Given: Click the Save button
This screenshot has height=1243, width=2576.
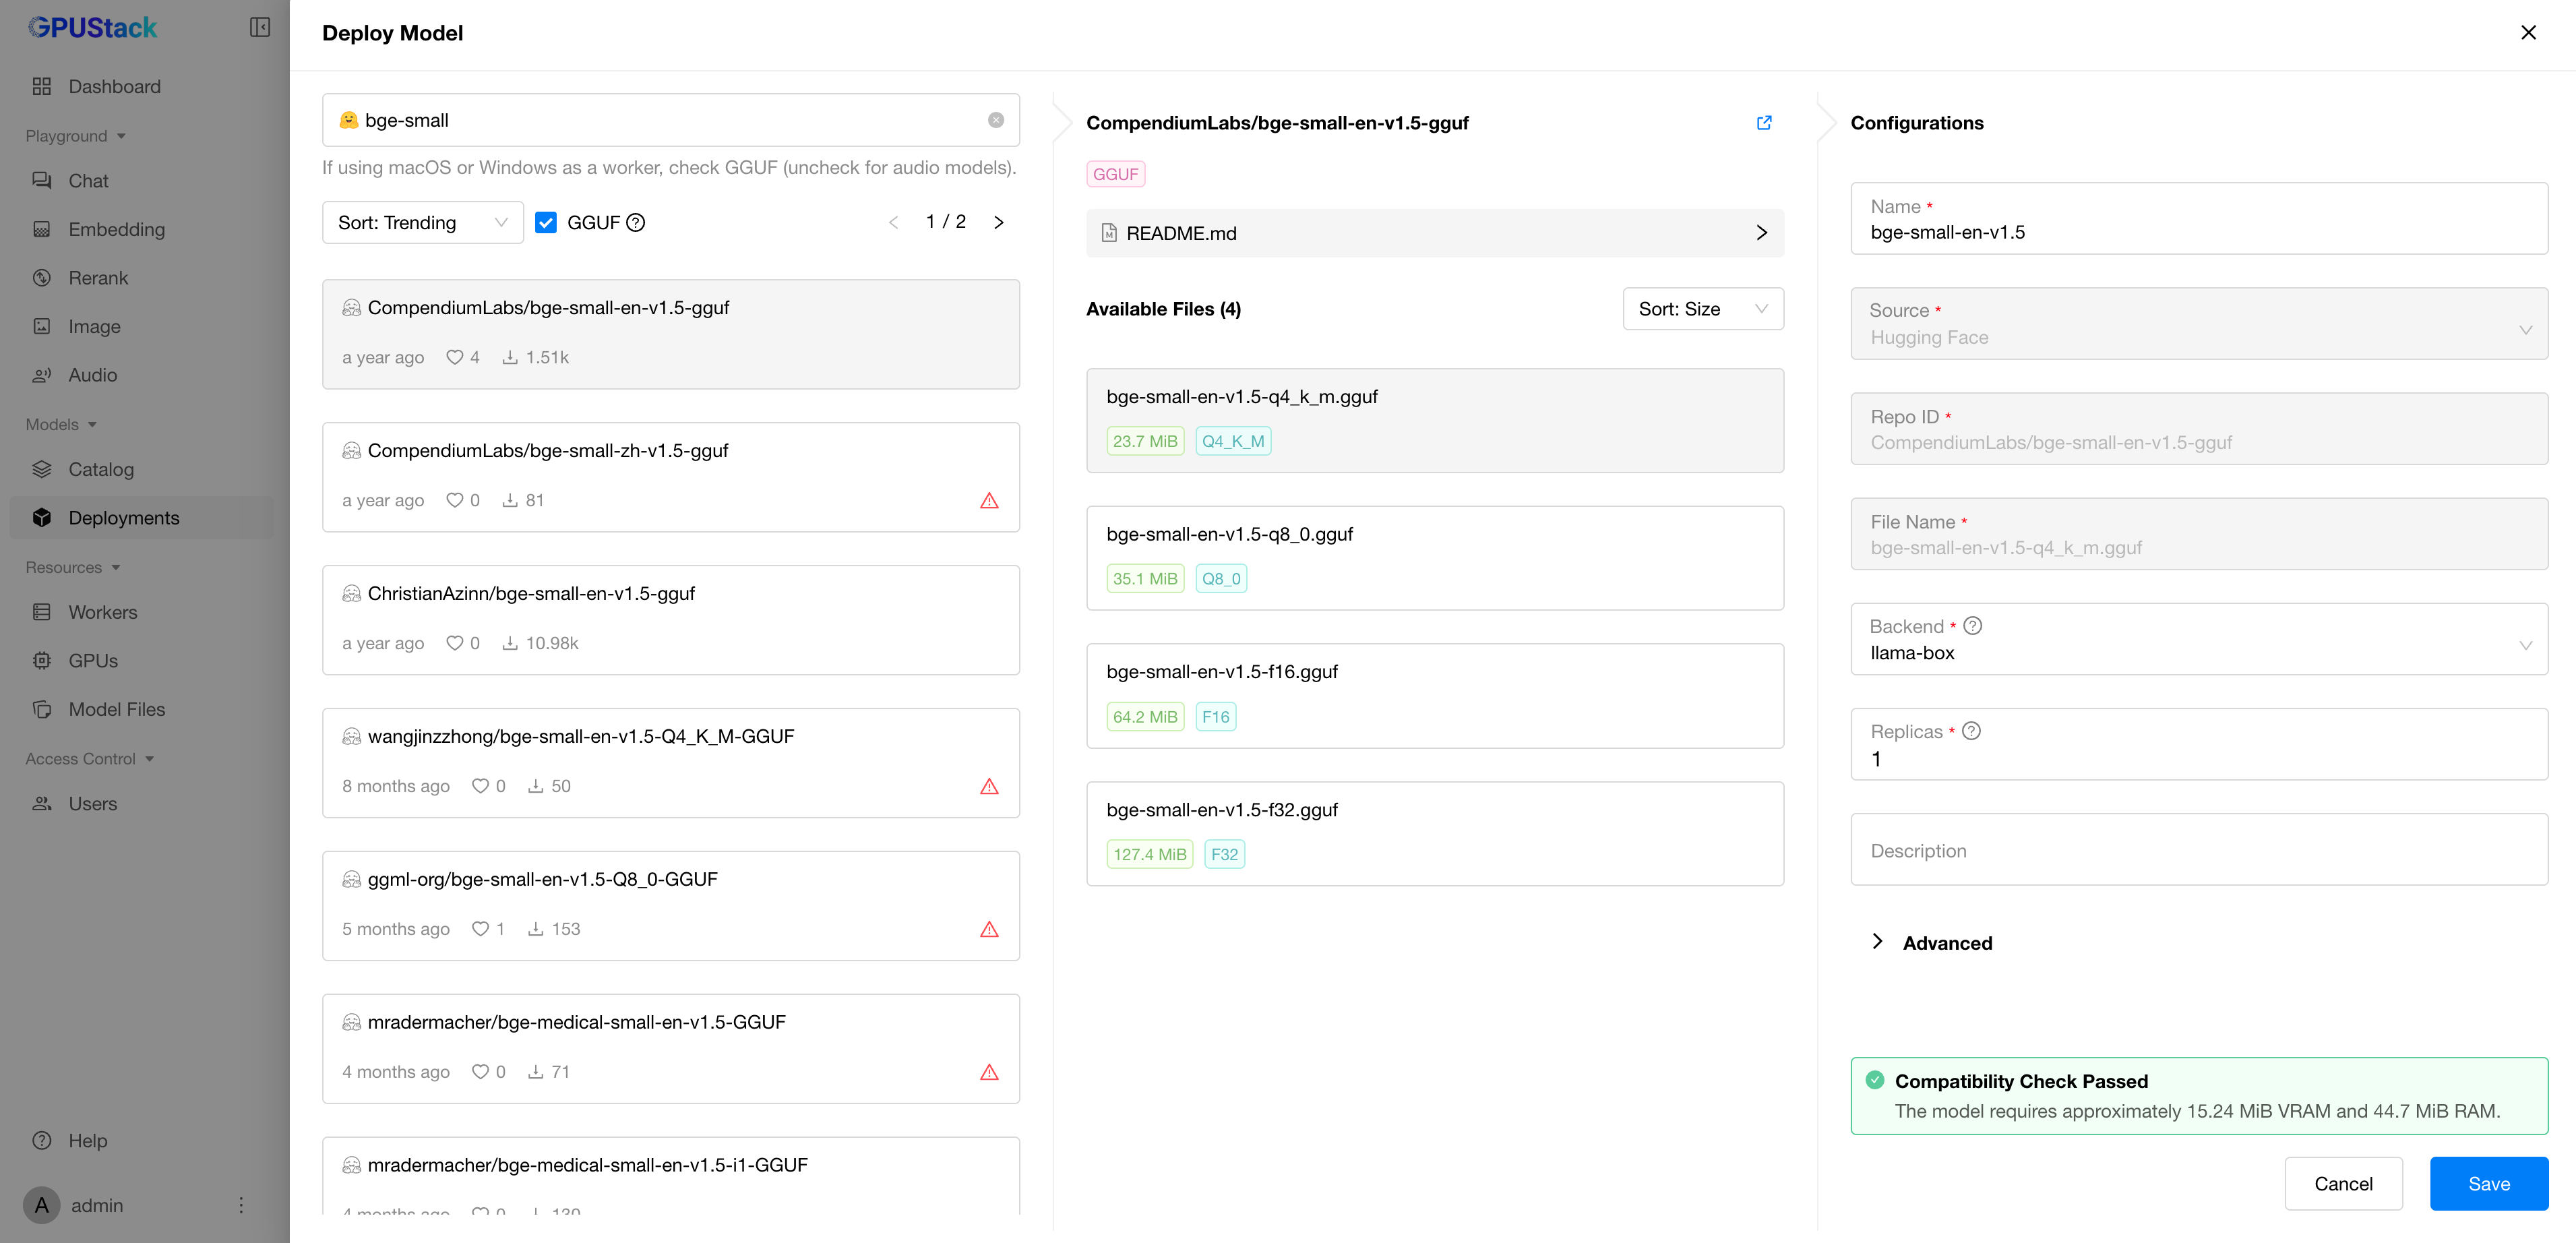Looking at the screenshot, I should tap(2488, 1184).
